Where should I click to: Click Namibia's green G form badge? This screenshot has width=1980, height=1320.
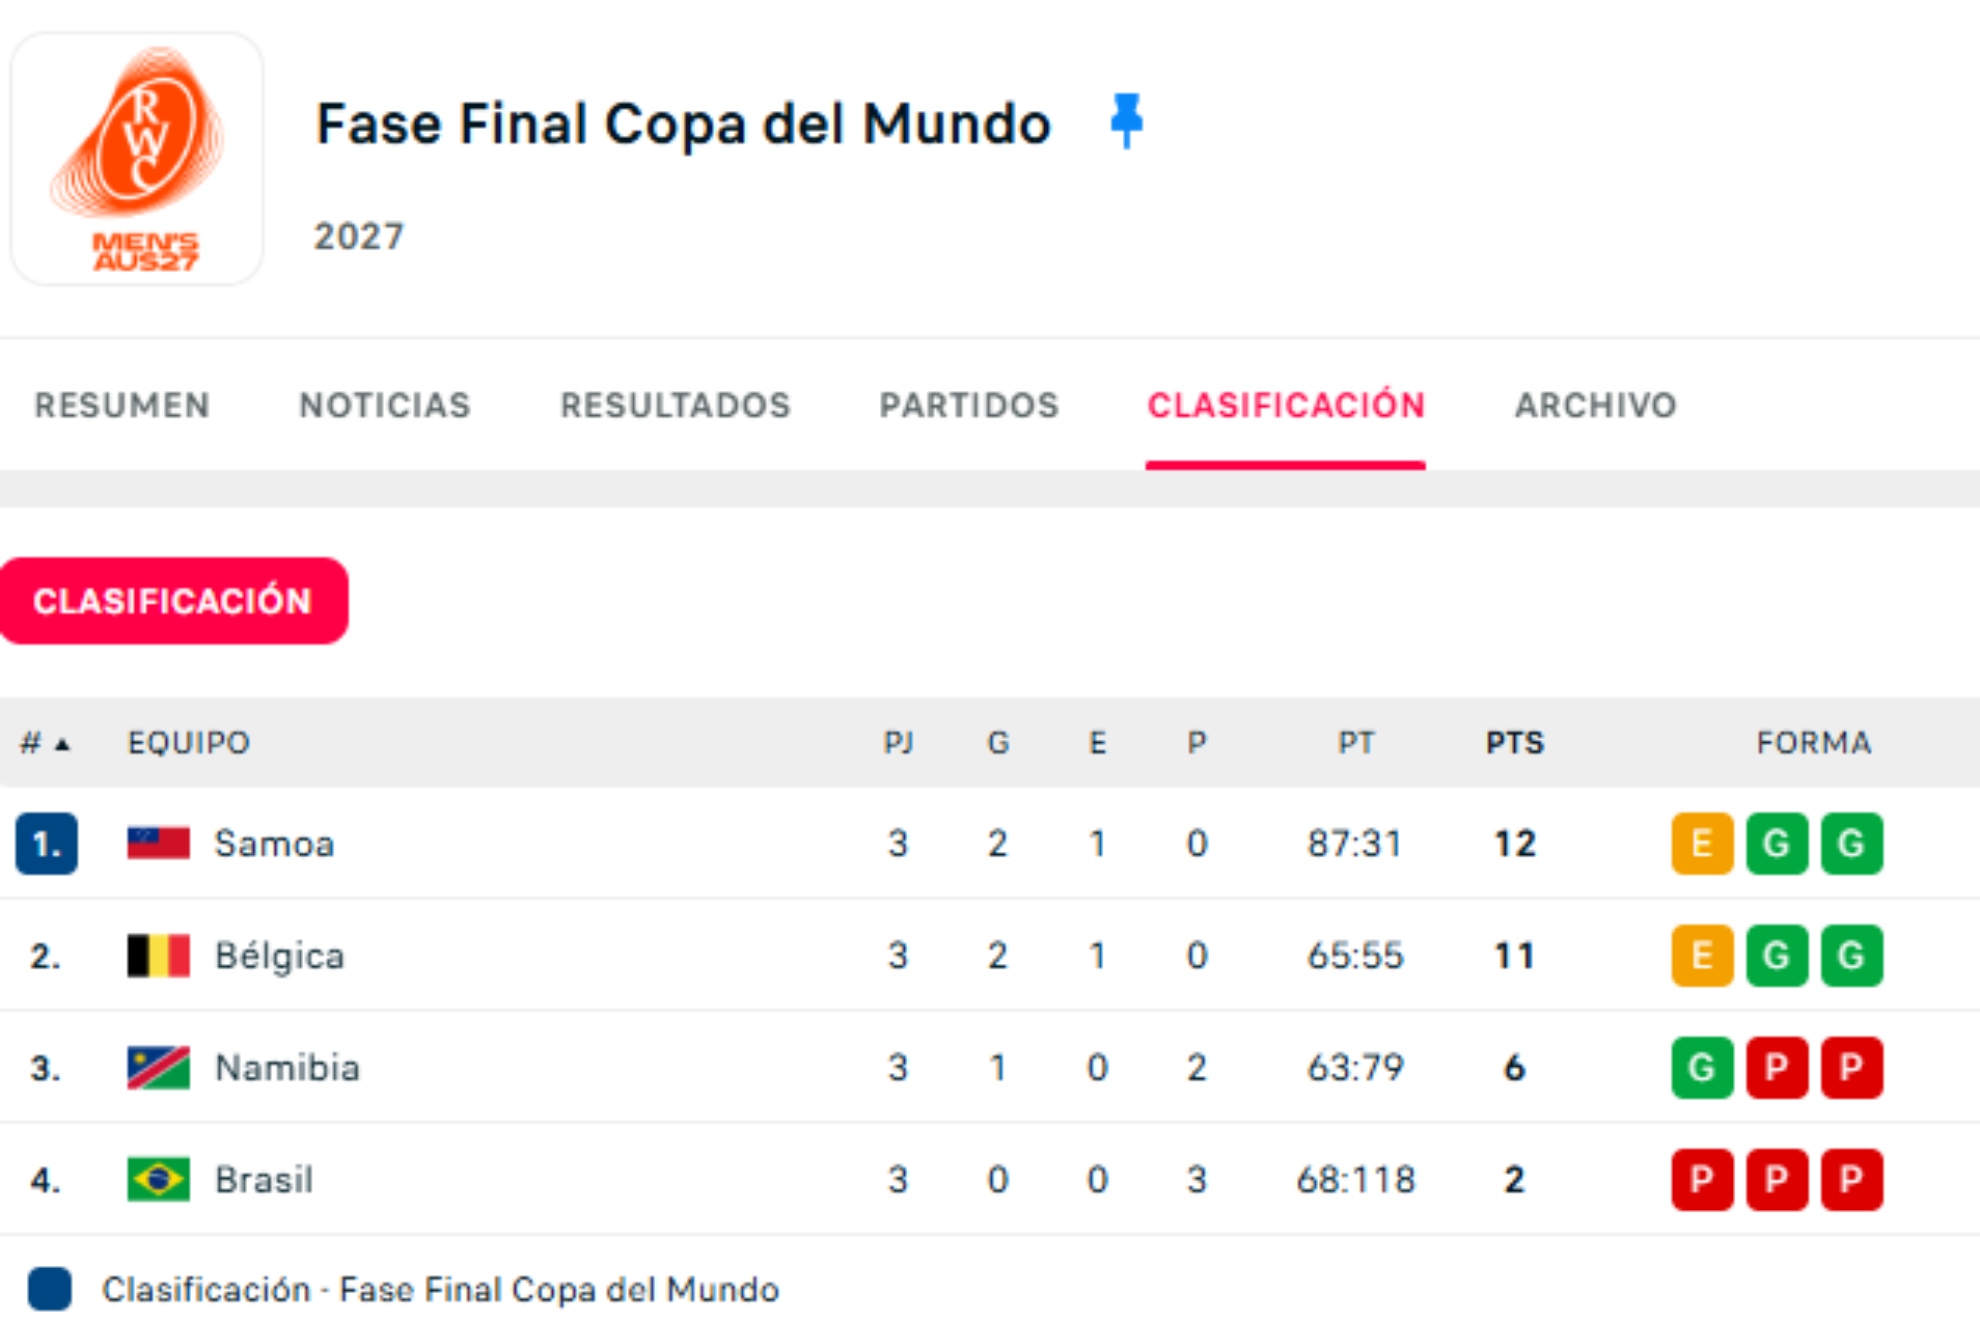tap(1701, 1067)
